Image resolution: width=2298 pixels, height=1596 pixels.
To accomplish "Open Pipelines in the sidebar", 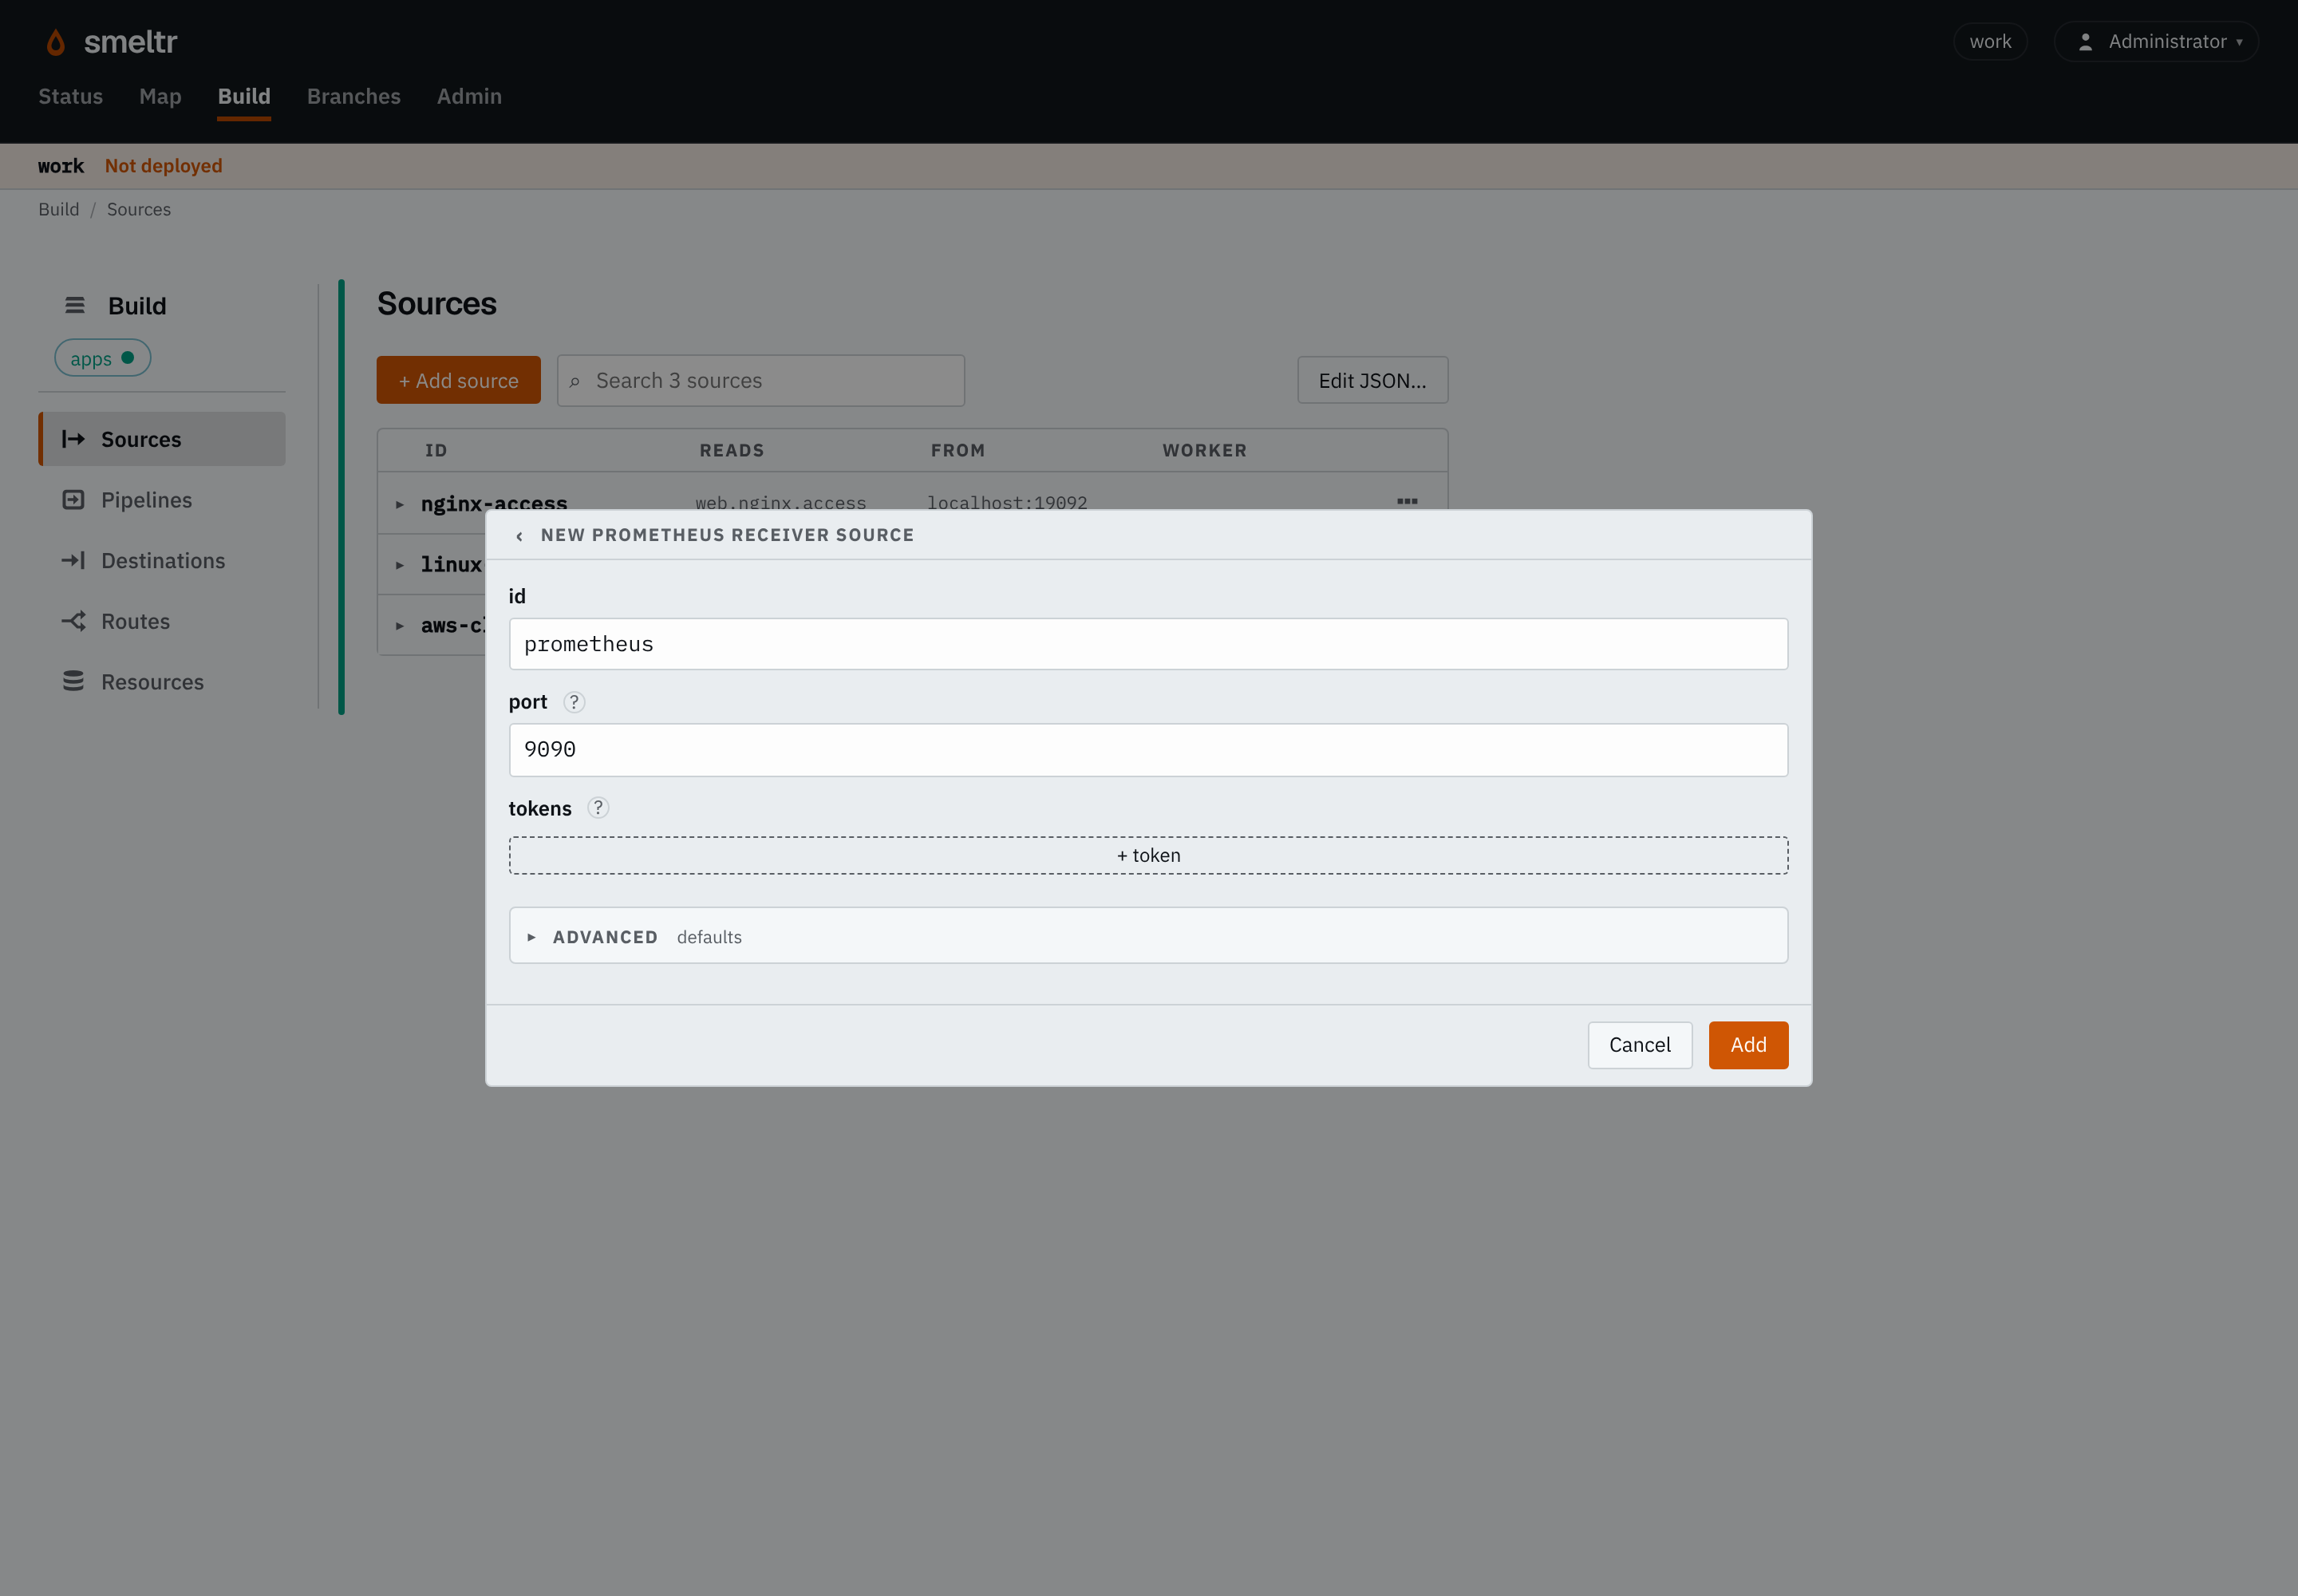I will point(162,500).
